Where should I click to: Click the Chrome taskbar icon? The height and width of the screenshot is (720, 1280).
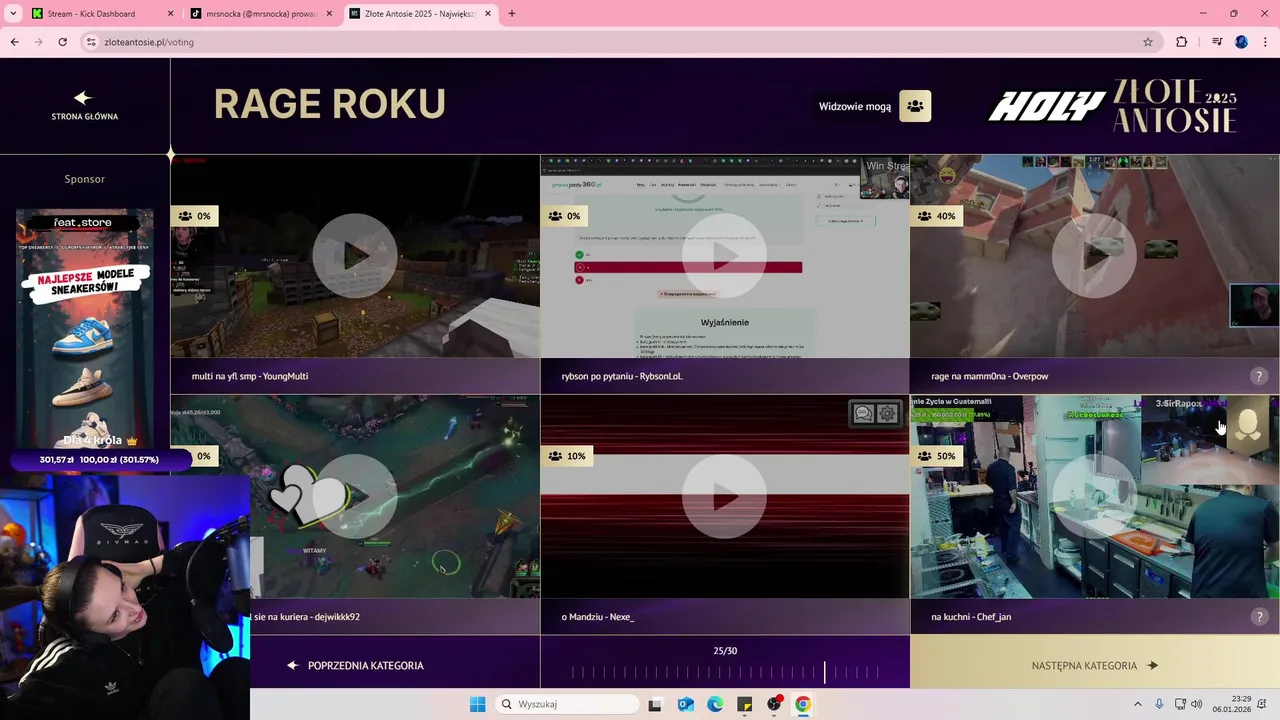tap(803, 704)
